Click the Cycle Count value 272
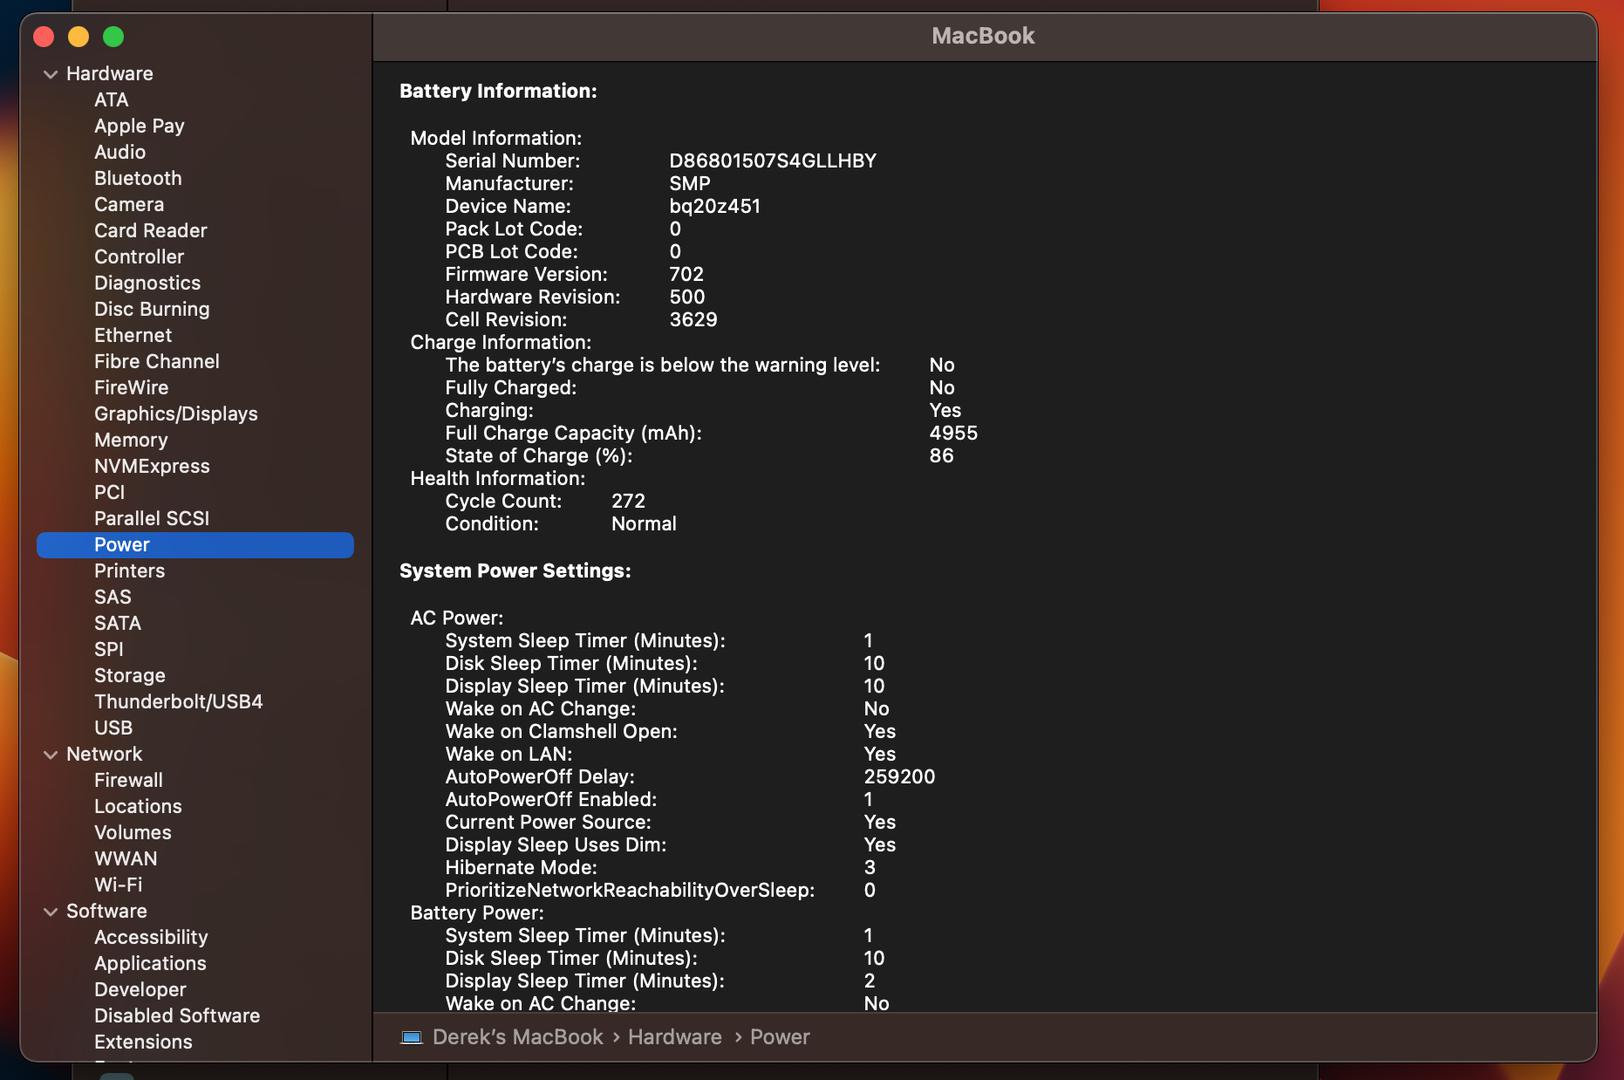 (628, 501)
